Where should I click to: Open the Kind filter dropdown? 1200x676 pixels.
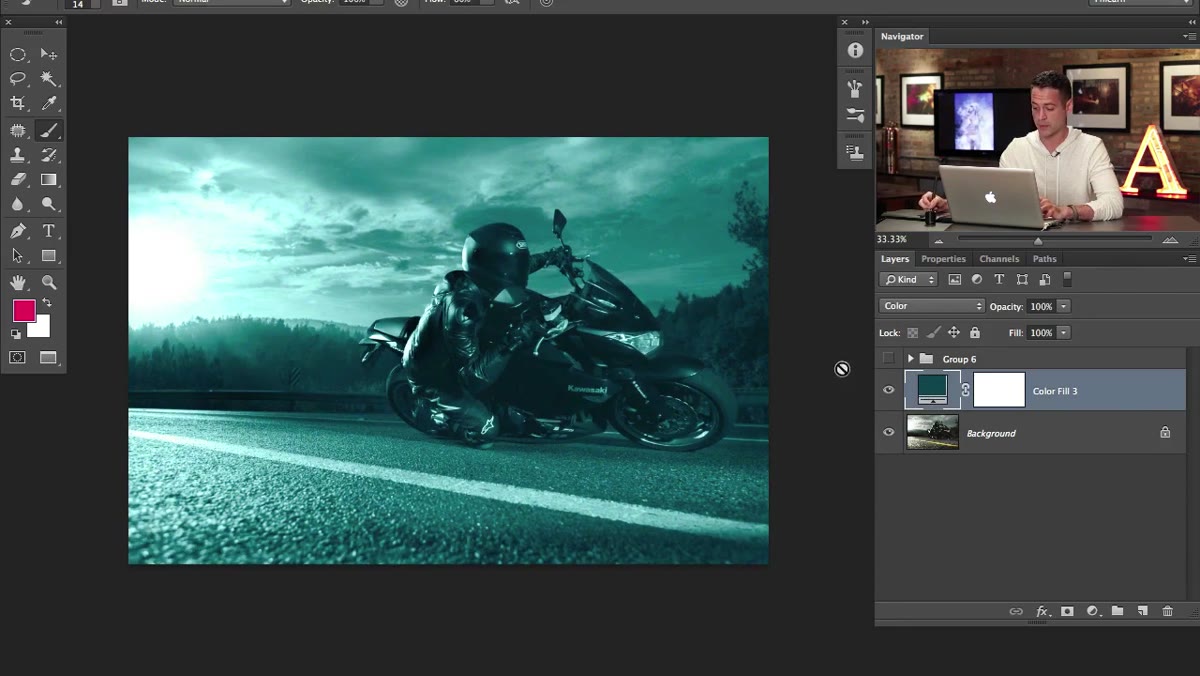[909, 280]
